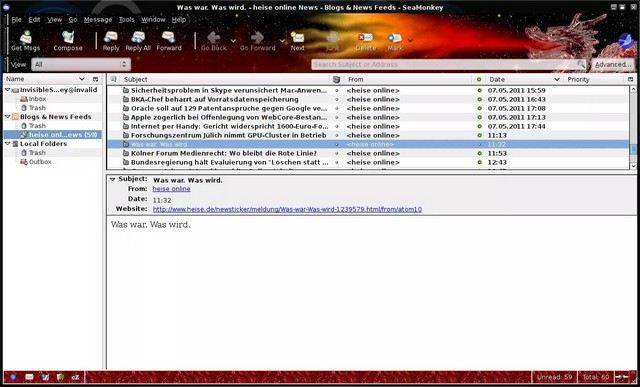This screenshot has width=640, height=387.
Task: Open thread pane column picker
Action: [630, 79]
